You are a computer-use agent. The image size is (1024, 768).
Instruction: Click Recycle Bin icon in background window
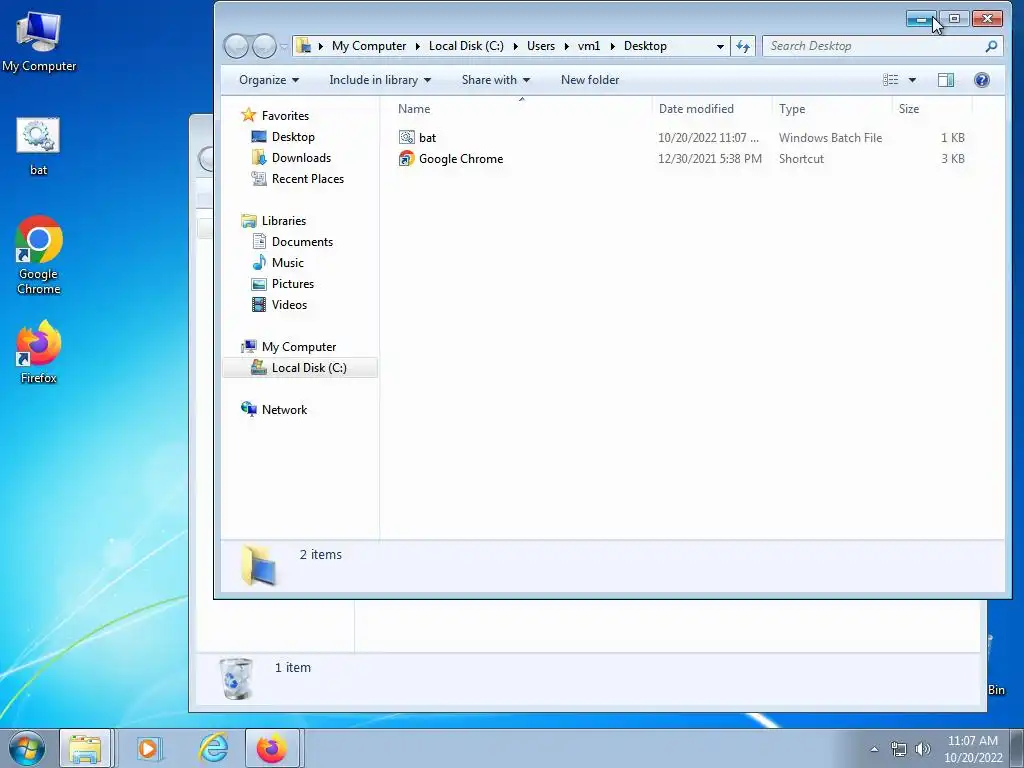(x=235, y=679)
